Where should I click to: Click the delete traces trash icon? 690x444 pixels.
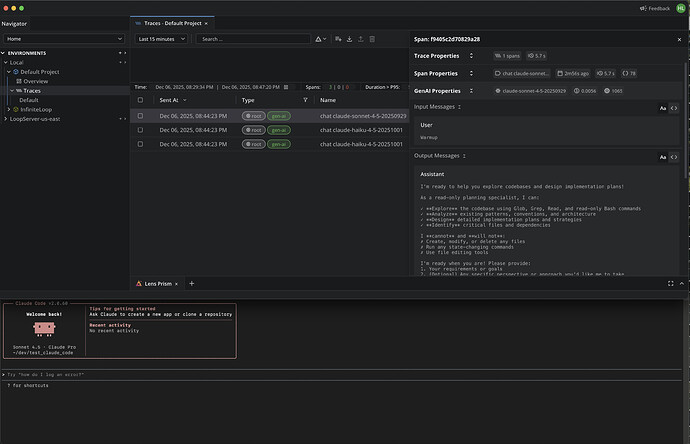[x=372, y=39]
